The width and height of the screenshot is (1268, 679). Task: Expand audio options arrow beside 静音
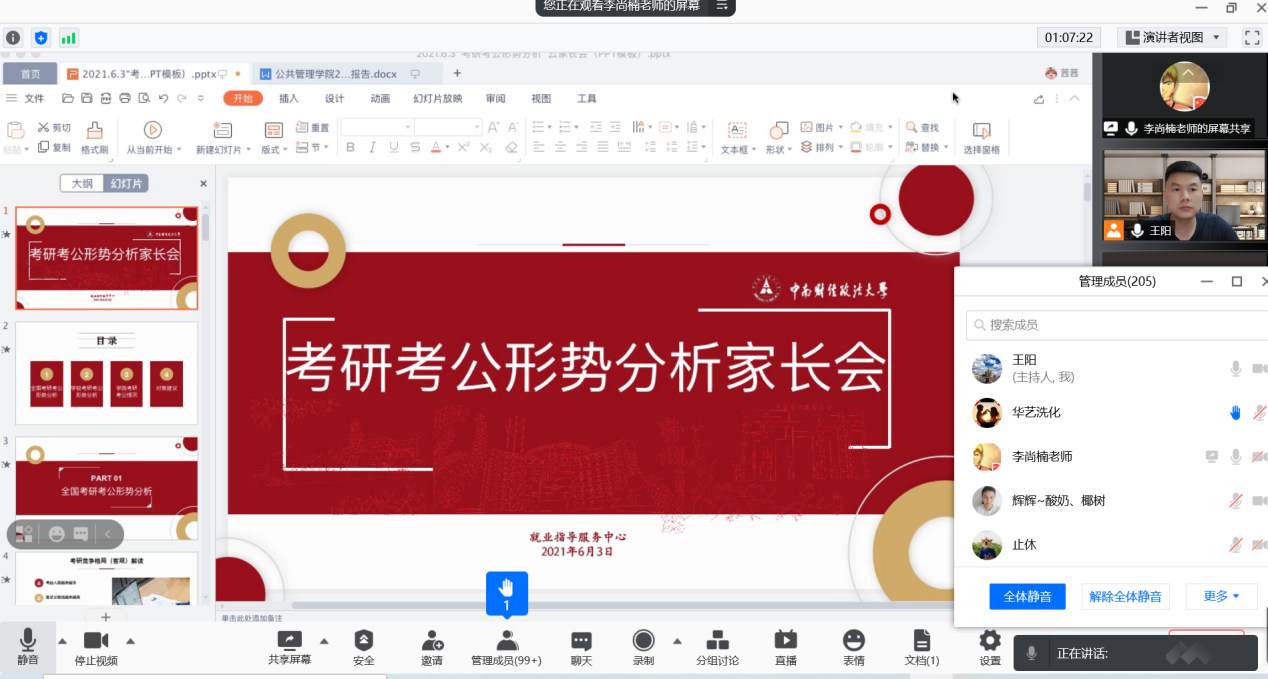click(62, 641)
